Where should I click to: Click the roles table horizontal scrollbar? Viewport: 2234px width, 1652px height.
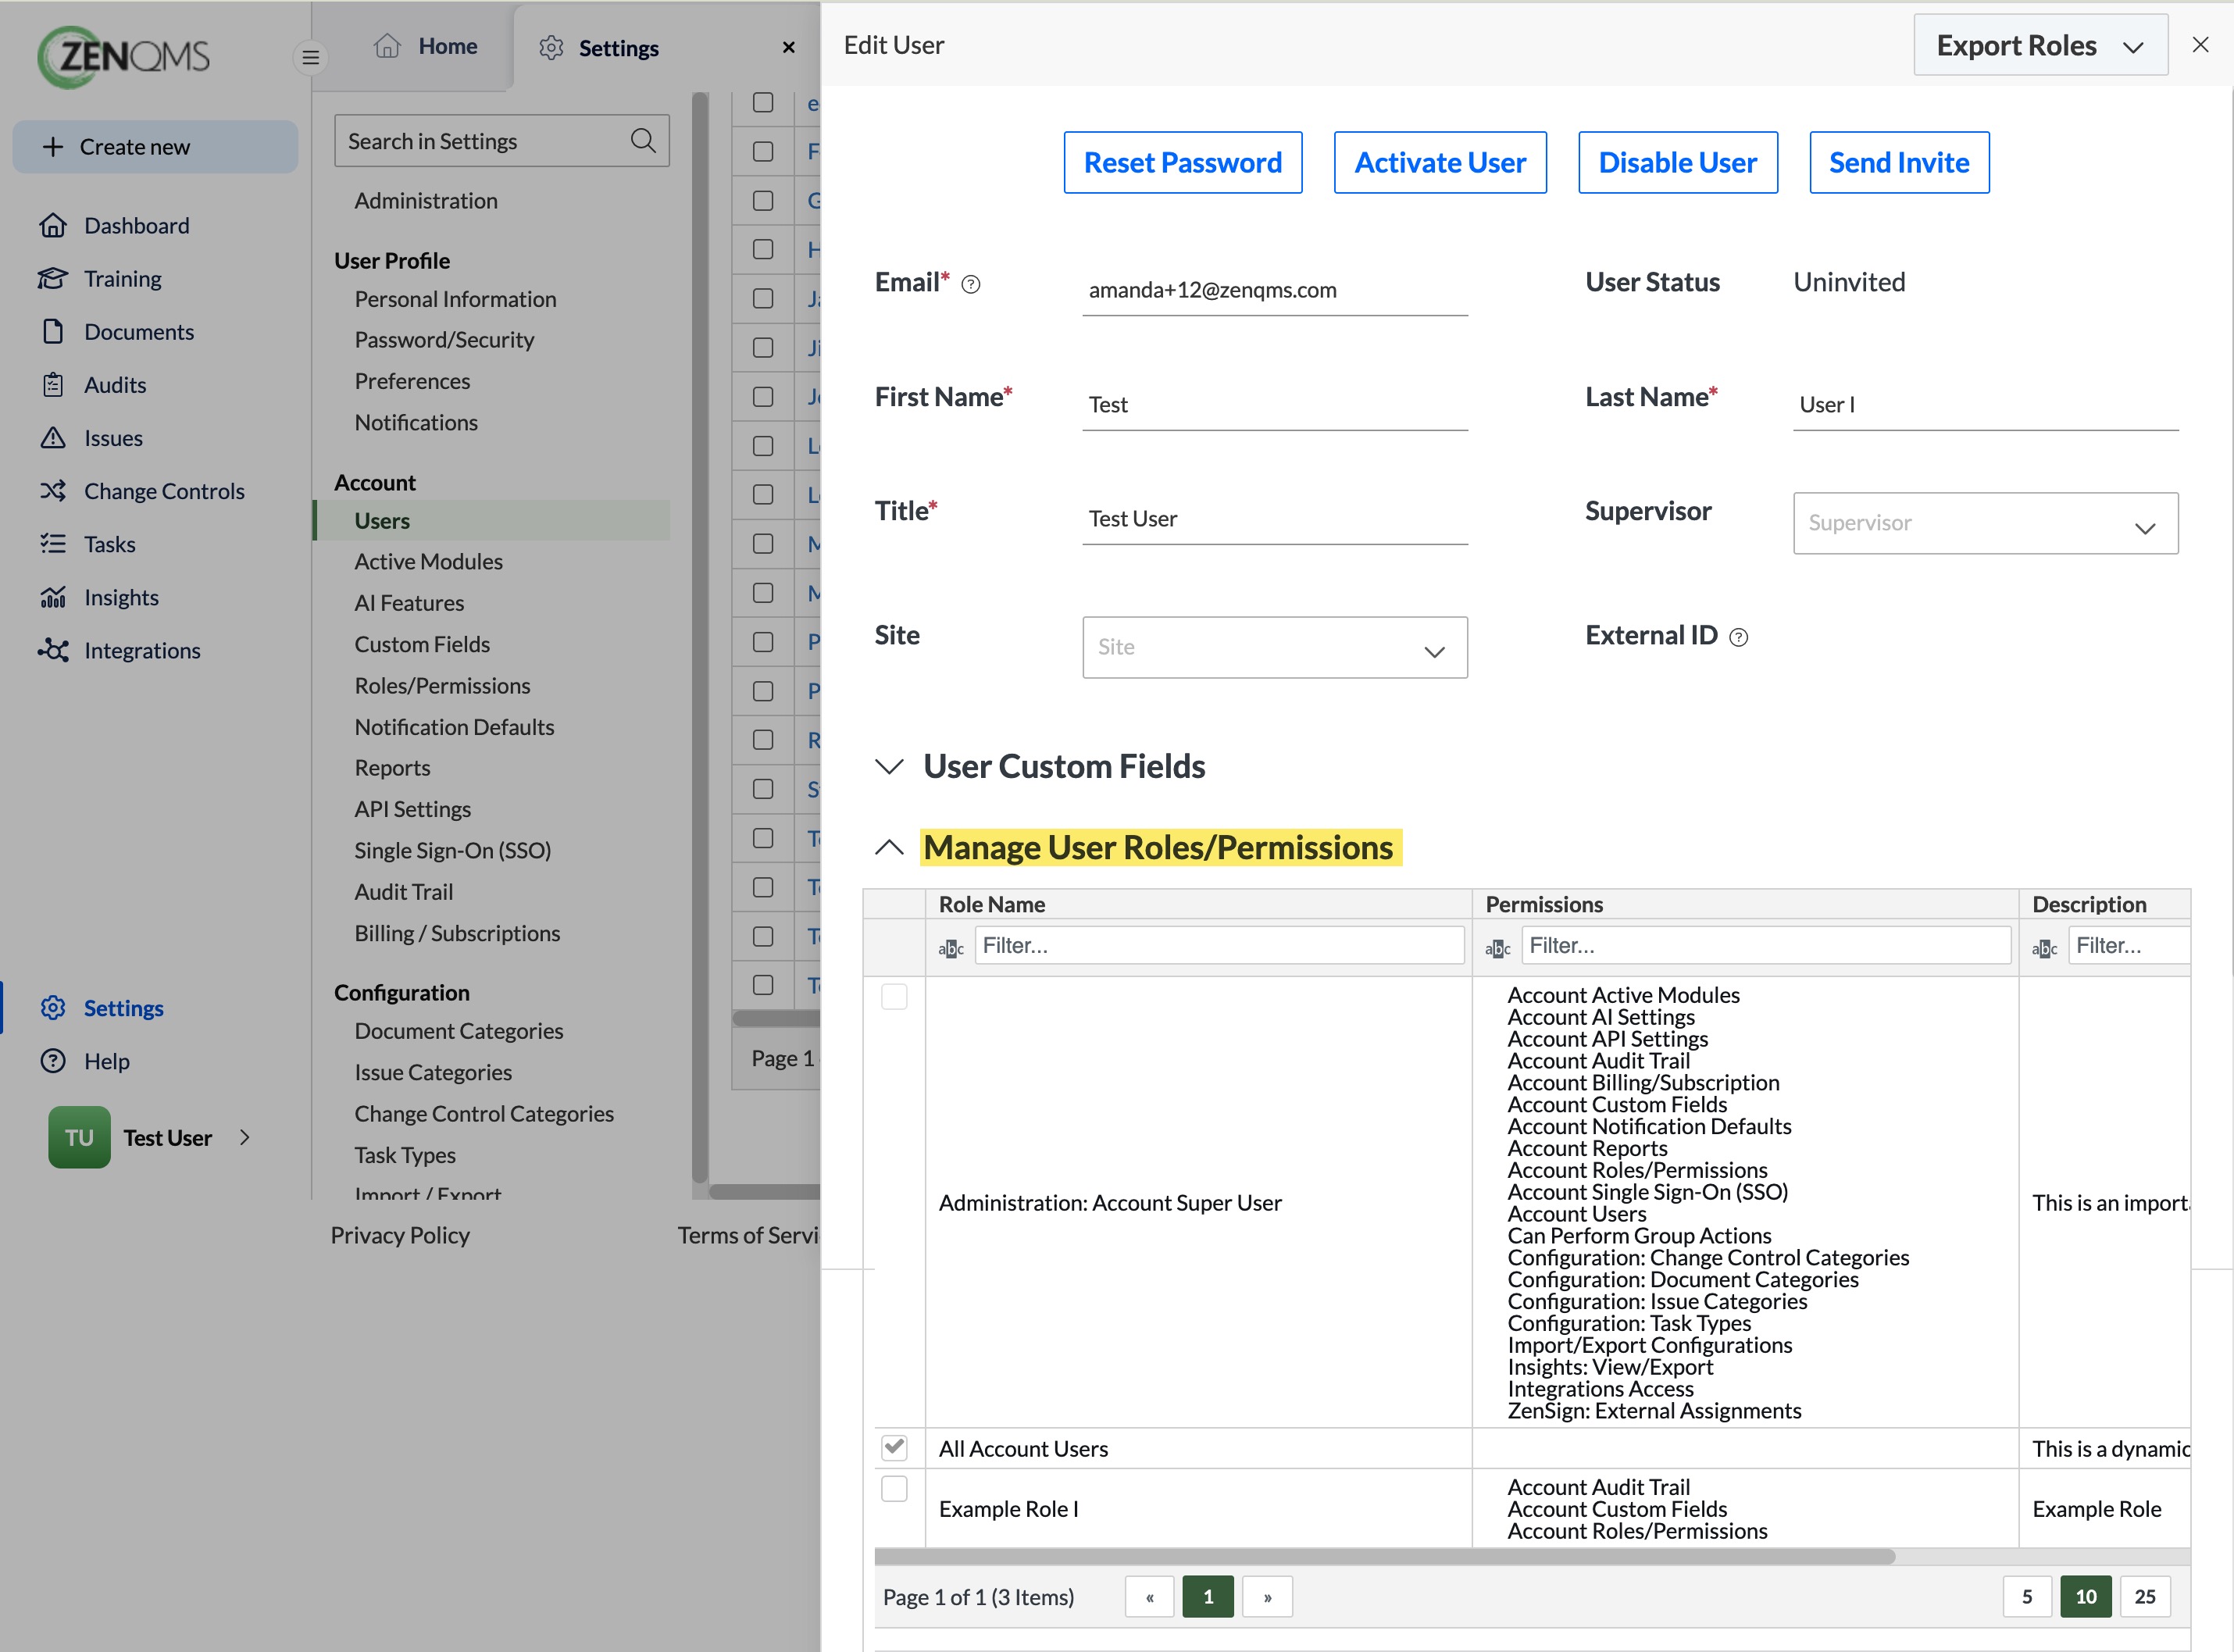(1384, 1556)
